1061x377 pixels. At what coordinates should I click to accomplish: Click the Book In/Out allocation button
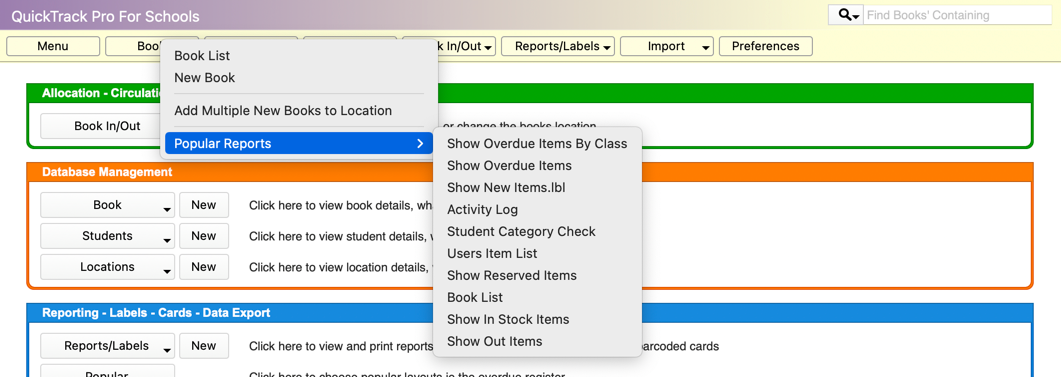(x=107, y=127)
